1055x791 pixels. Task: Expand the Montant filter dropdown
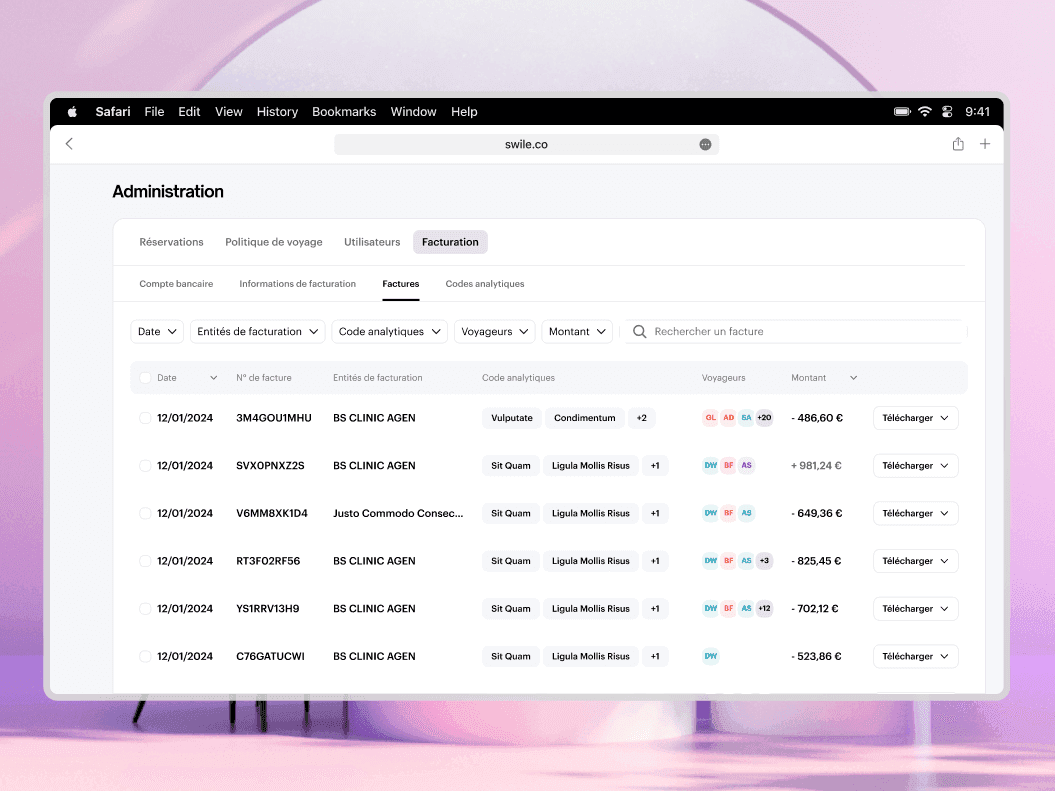pos(577,332)
